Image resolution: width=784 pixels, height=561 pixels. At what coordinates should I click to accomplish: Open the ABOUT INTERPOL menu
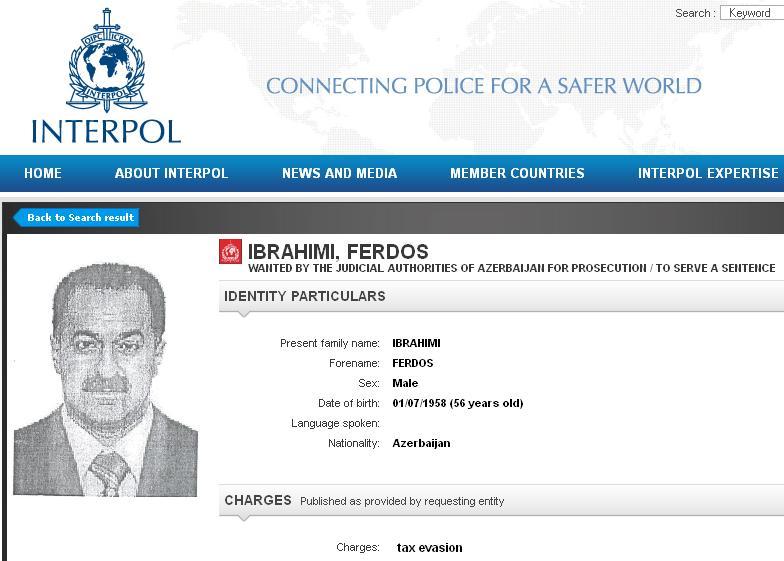(x=171, y=173)
